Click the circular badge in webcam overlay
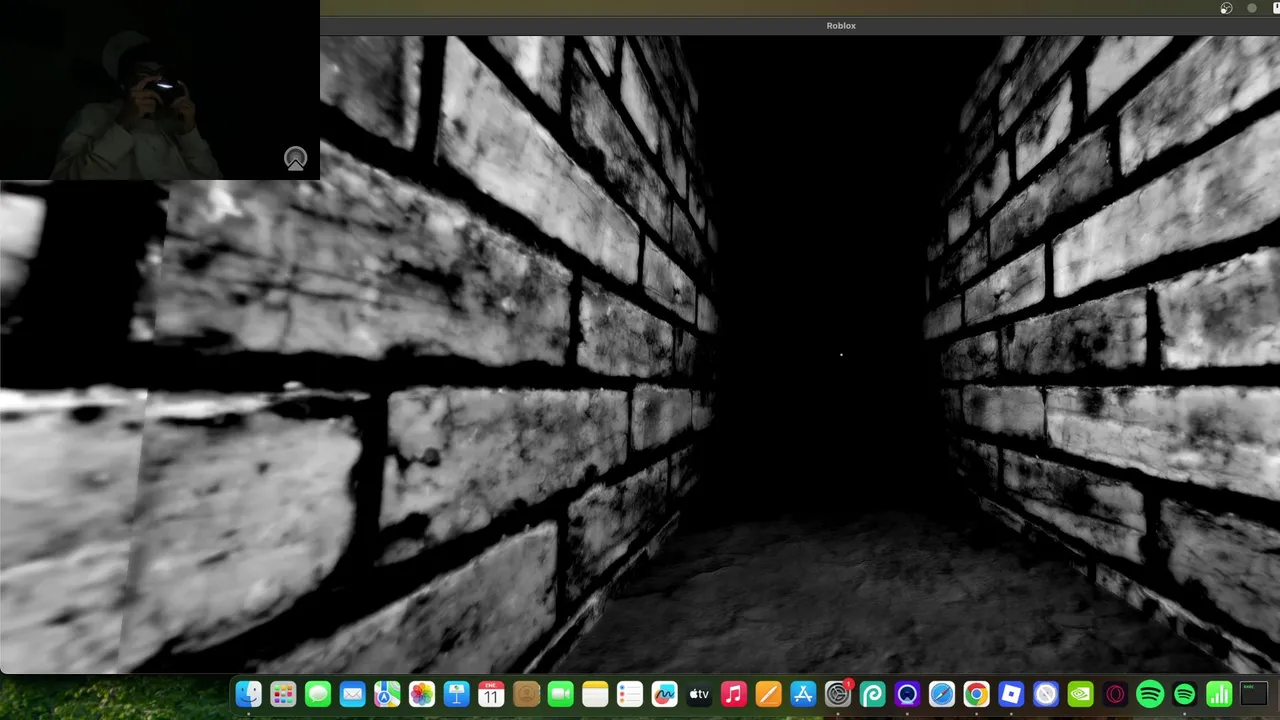This screenshot has width=1280, height=720. click(x=295, y=158)
